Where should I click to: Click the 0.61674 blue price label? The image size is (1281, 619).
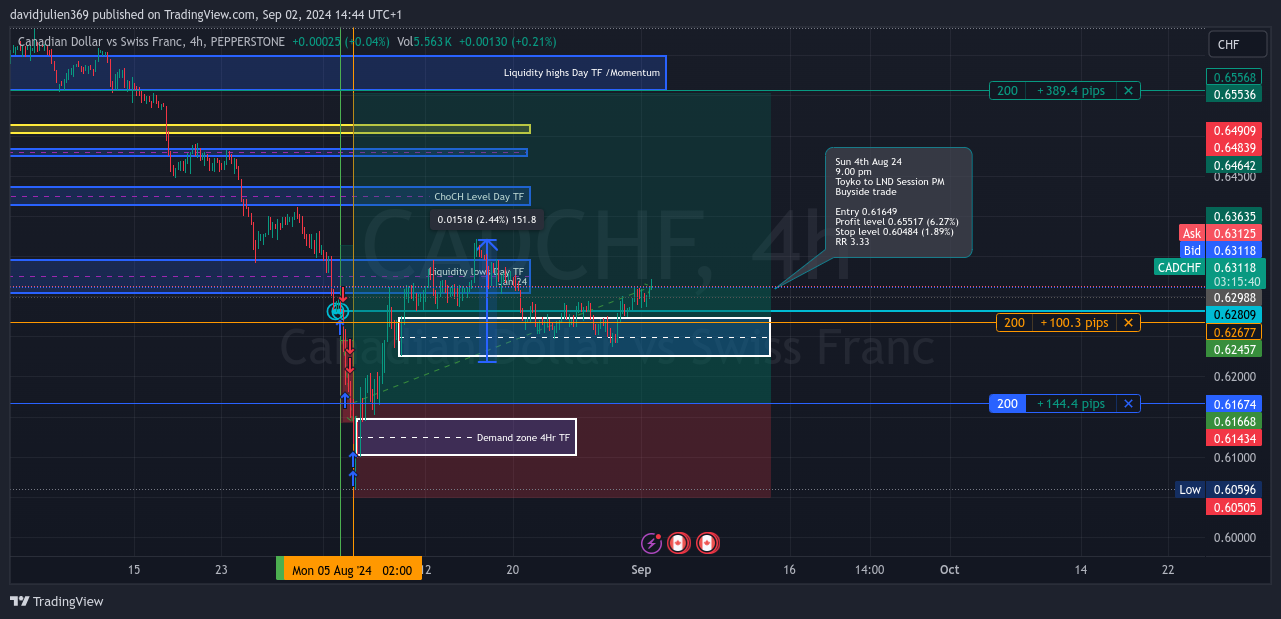pos(1234,403)
